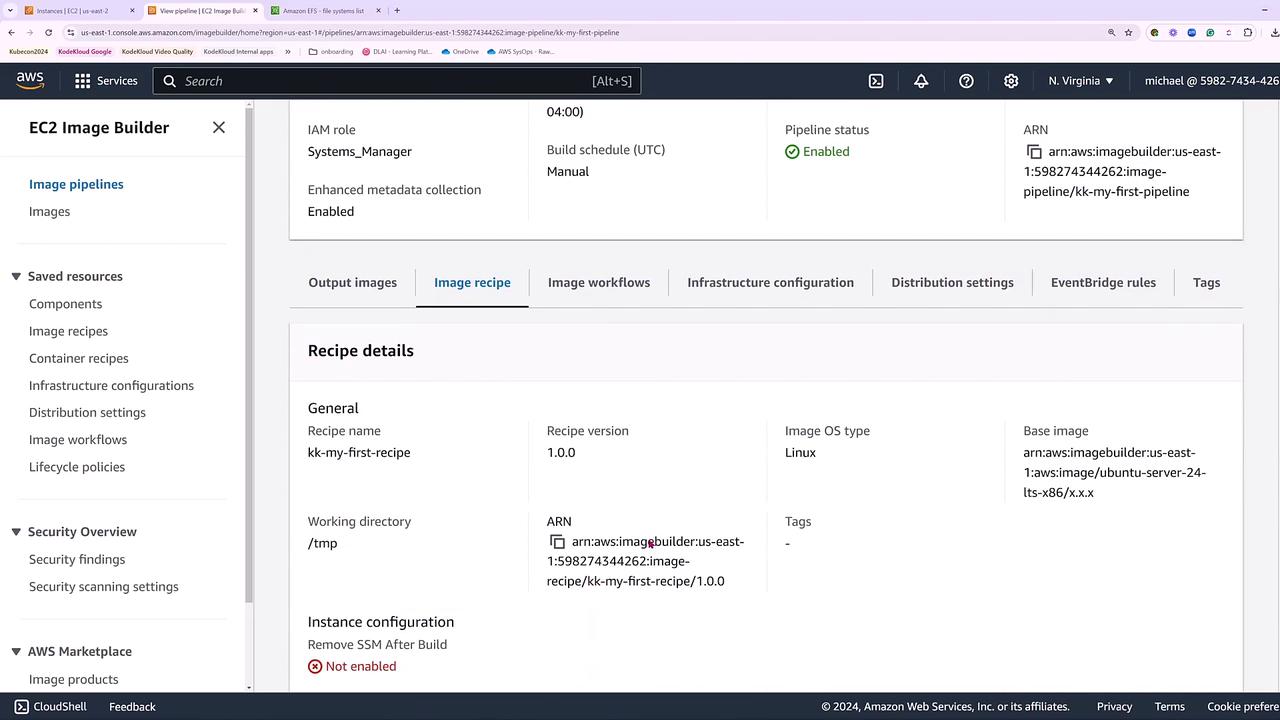Open the KodeKloud Google bookmark
This screenshot has width=1280, height=720.
85,51
